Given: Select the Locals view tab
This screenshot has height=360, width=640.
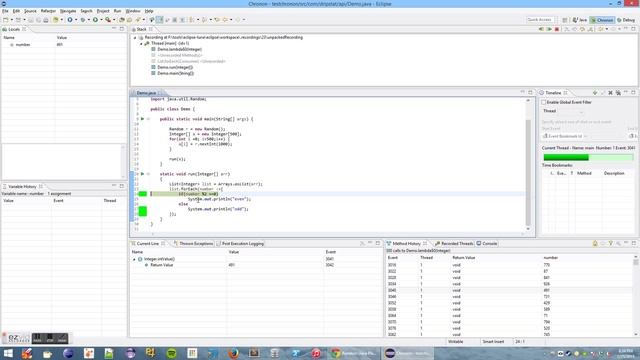Looking at the screenshot, I should click(x=14, y=29).
